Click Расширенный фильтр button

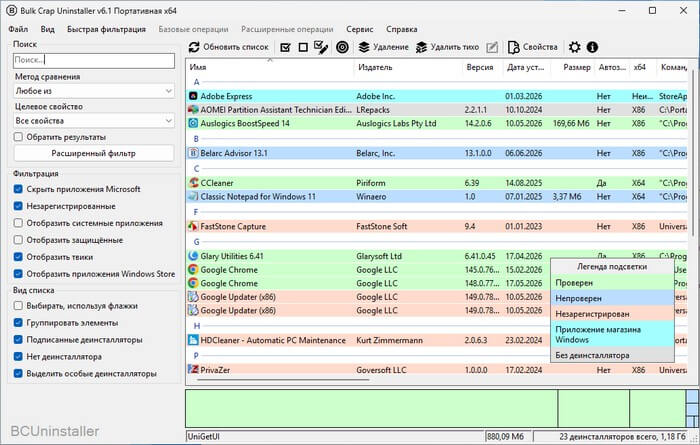pyautogui.click(x=94, y=154)
